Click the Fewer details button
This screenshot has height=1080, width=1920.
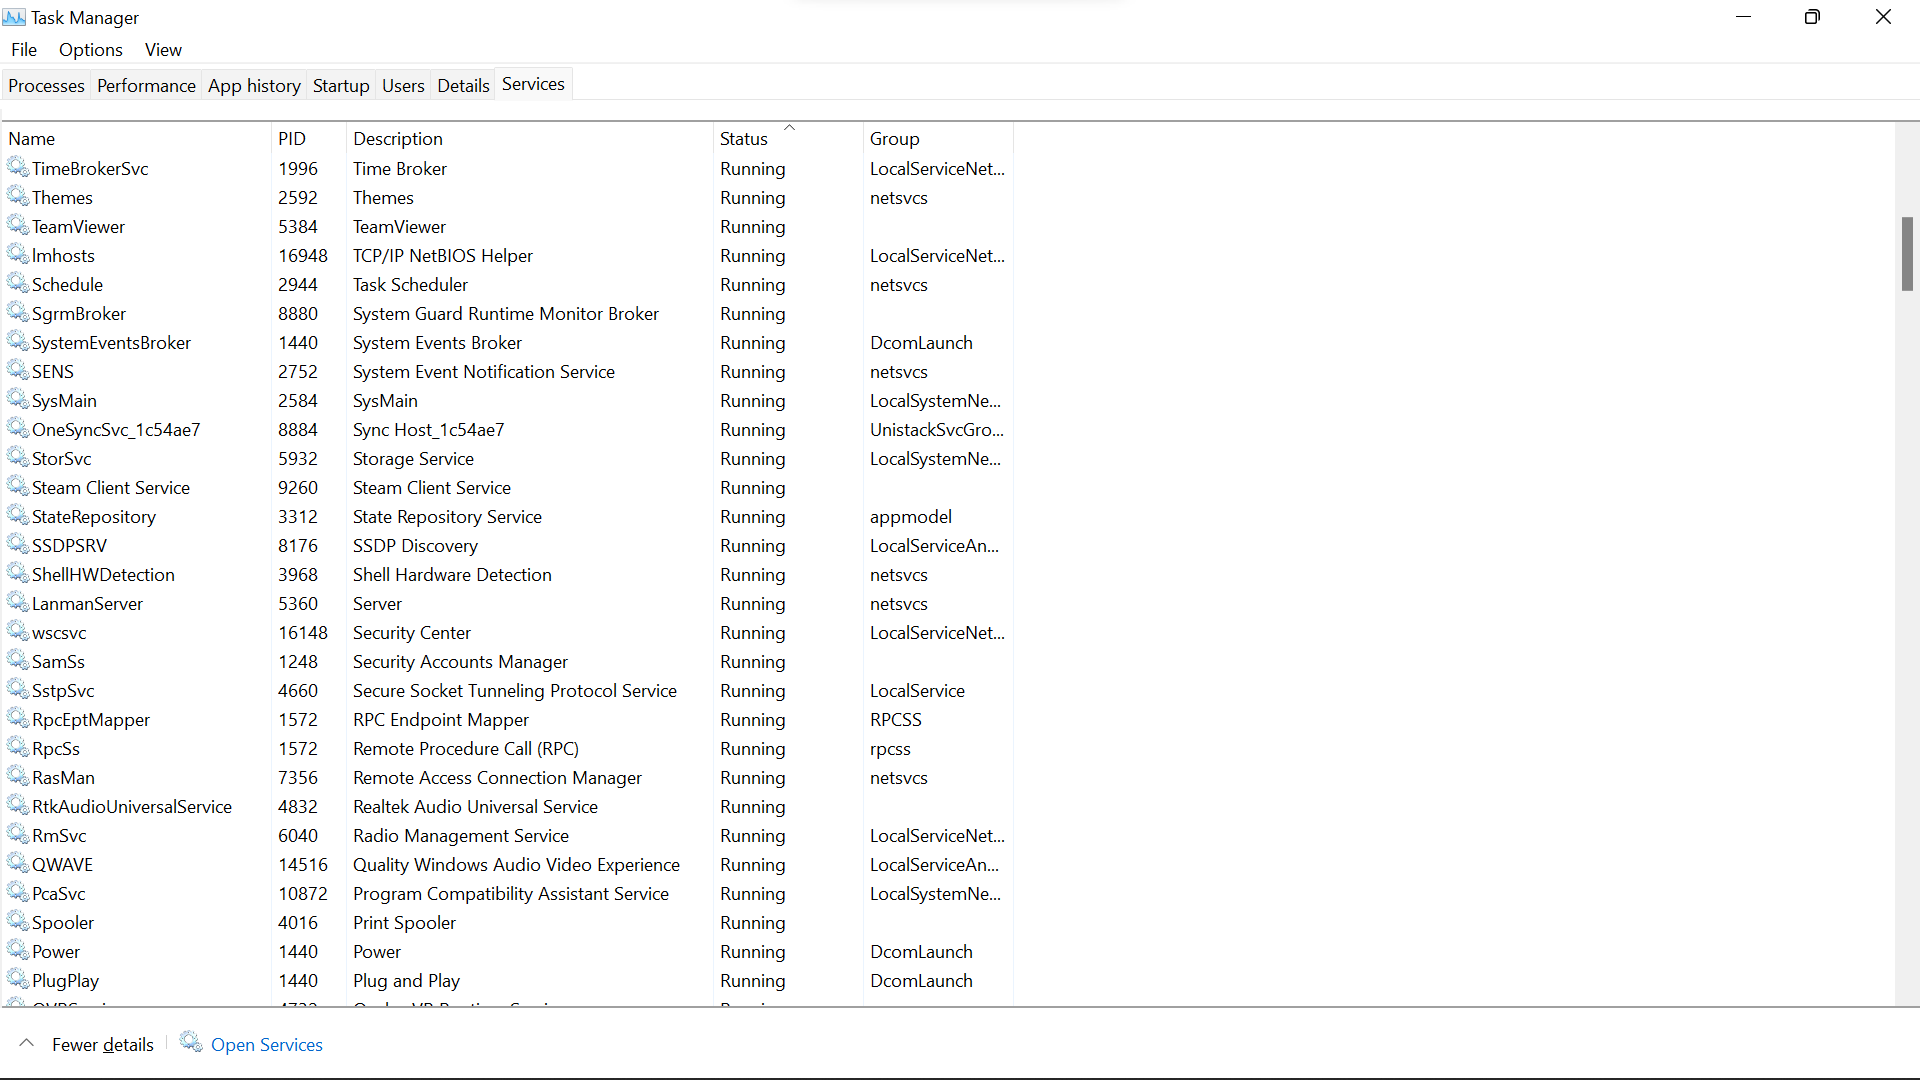[87, 1044]
